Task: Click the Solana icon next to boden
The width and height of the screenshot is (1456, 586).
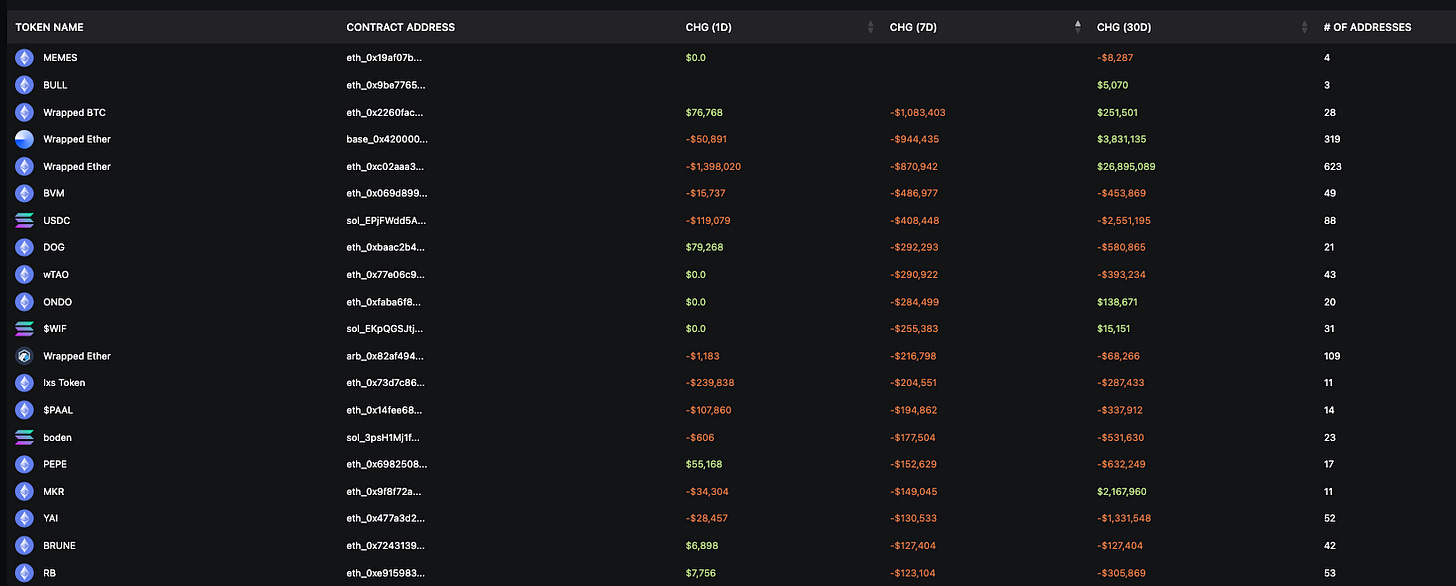Action: tap(24, 438)
